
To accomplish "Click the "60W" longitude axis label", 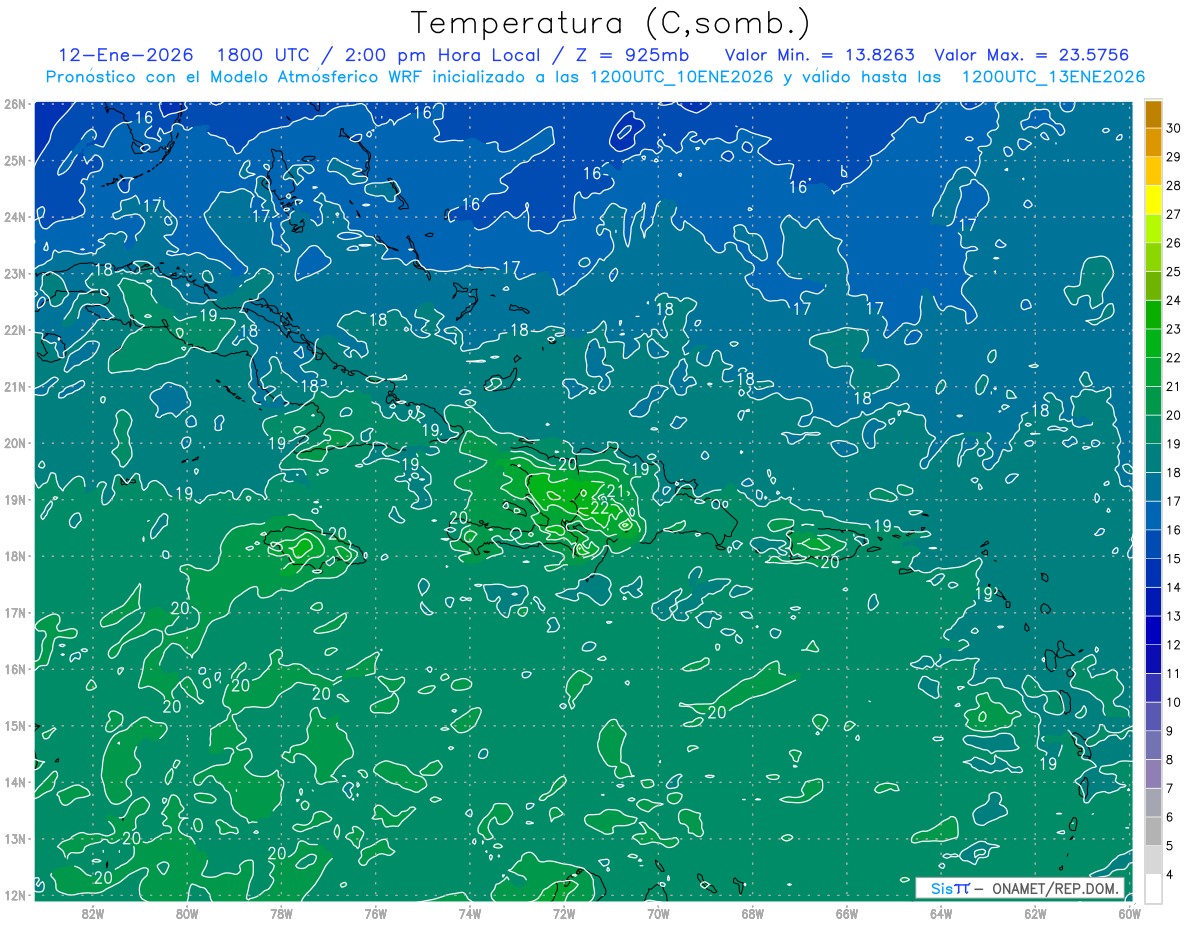I will [x=1129, y=913].
